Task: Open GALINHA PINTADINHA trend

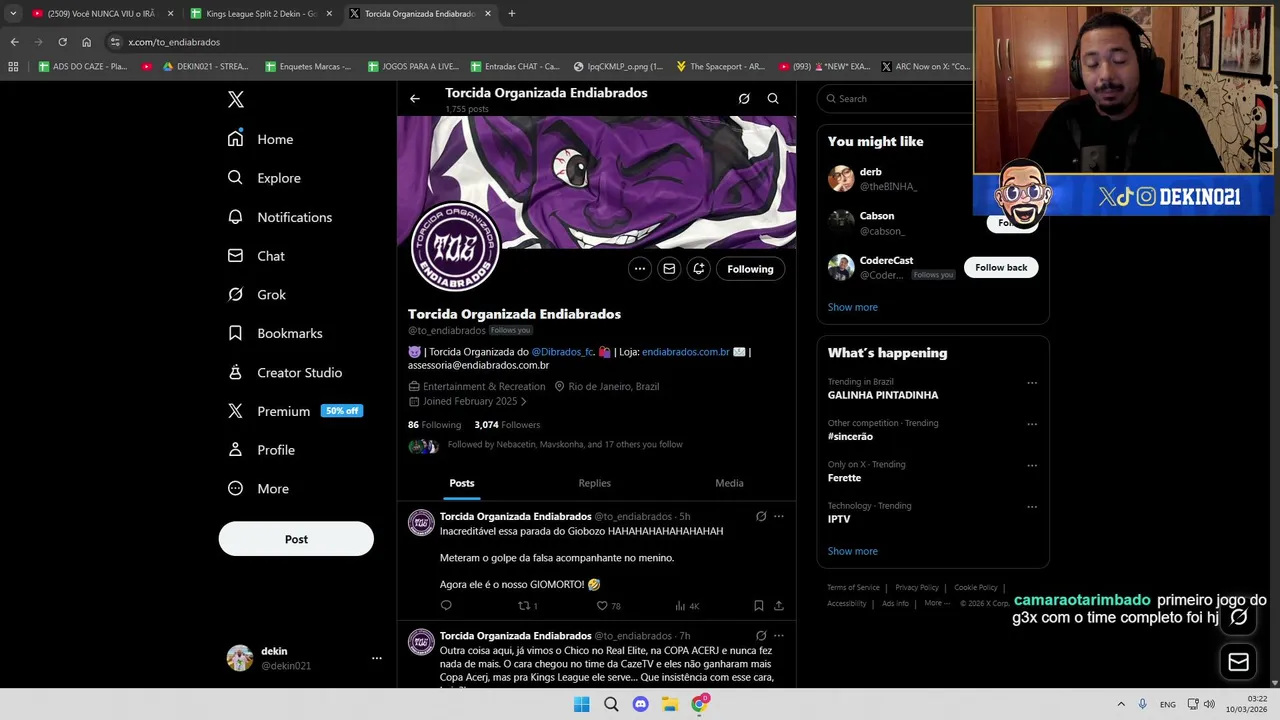Action: pyautogui.click(x=883, y=395)
